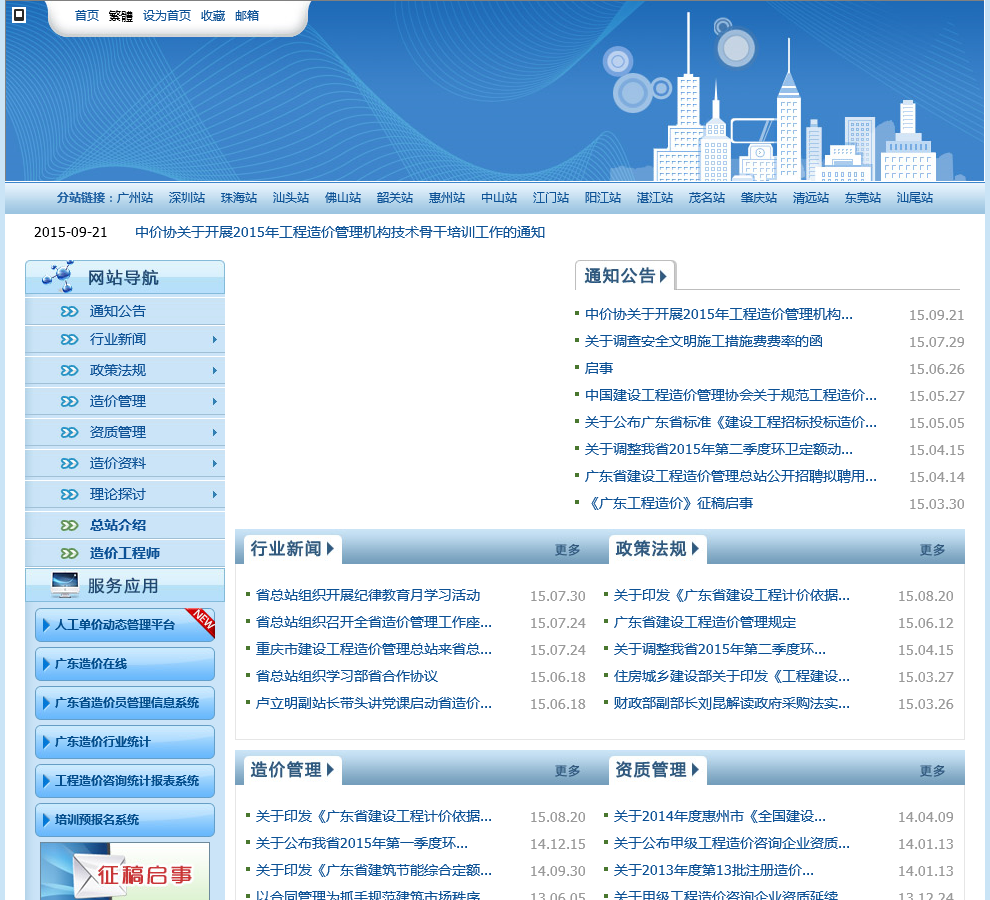Switch to 繁體 in the top menu

(x=120, y=16)
